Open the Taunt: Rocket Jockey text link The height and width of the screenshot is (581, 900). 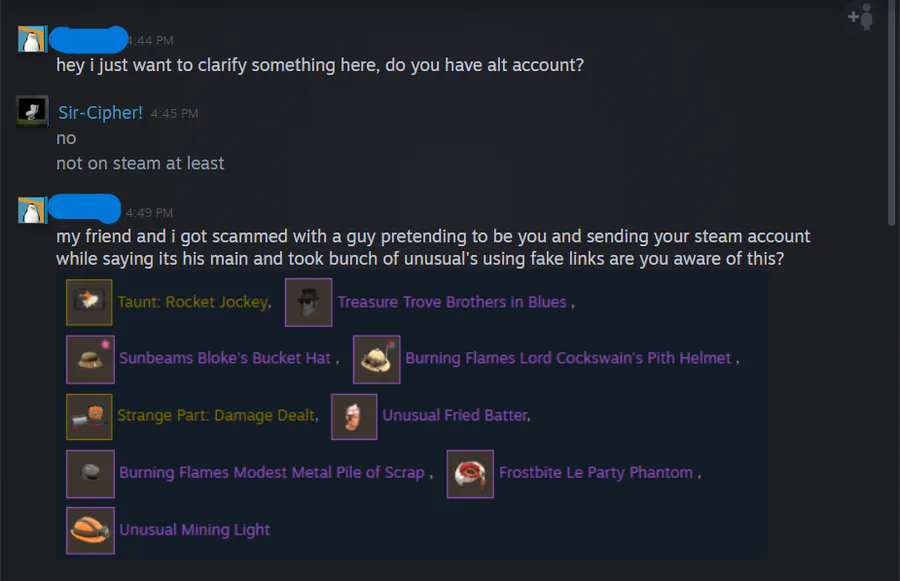click(193, 302)
